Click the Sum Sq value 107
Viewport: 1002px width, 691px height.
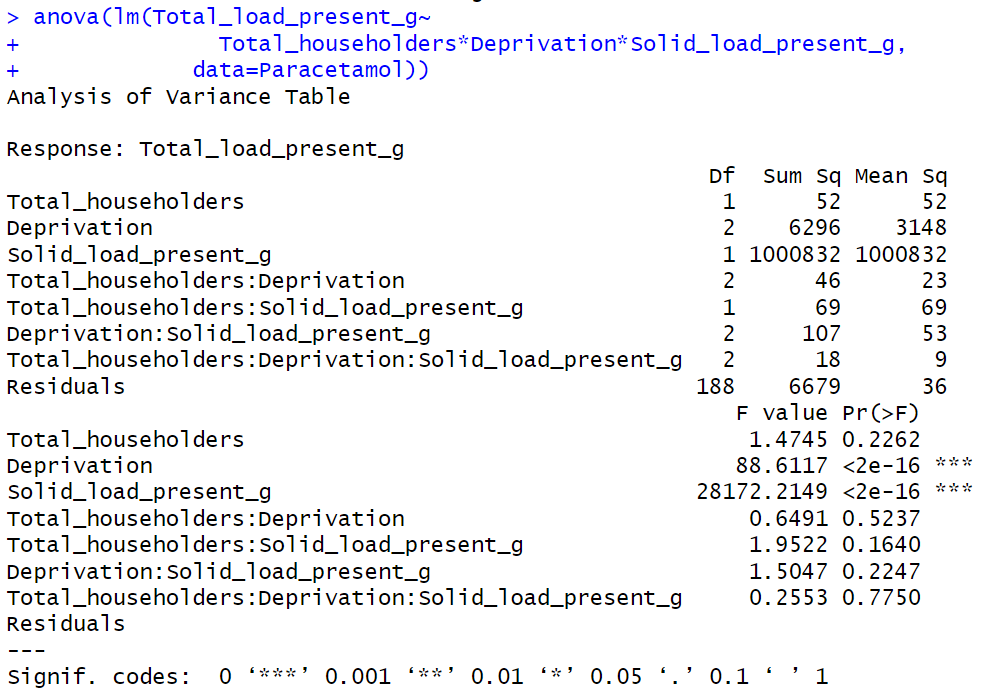tap(821, 334)
